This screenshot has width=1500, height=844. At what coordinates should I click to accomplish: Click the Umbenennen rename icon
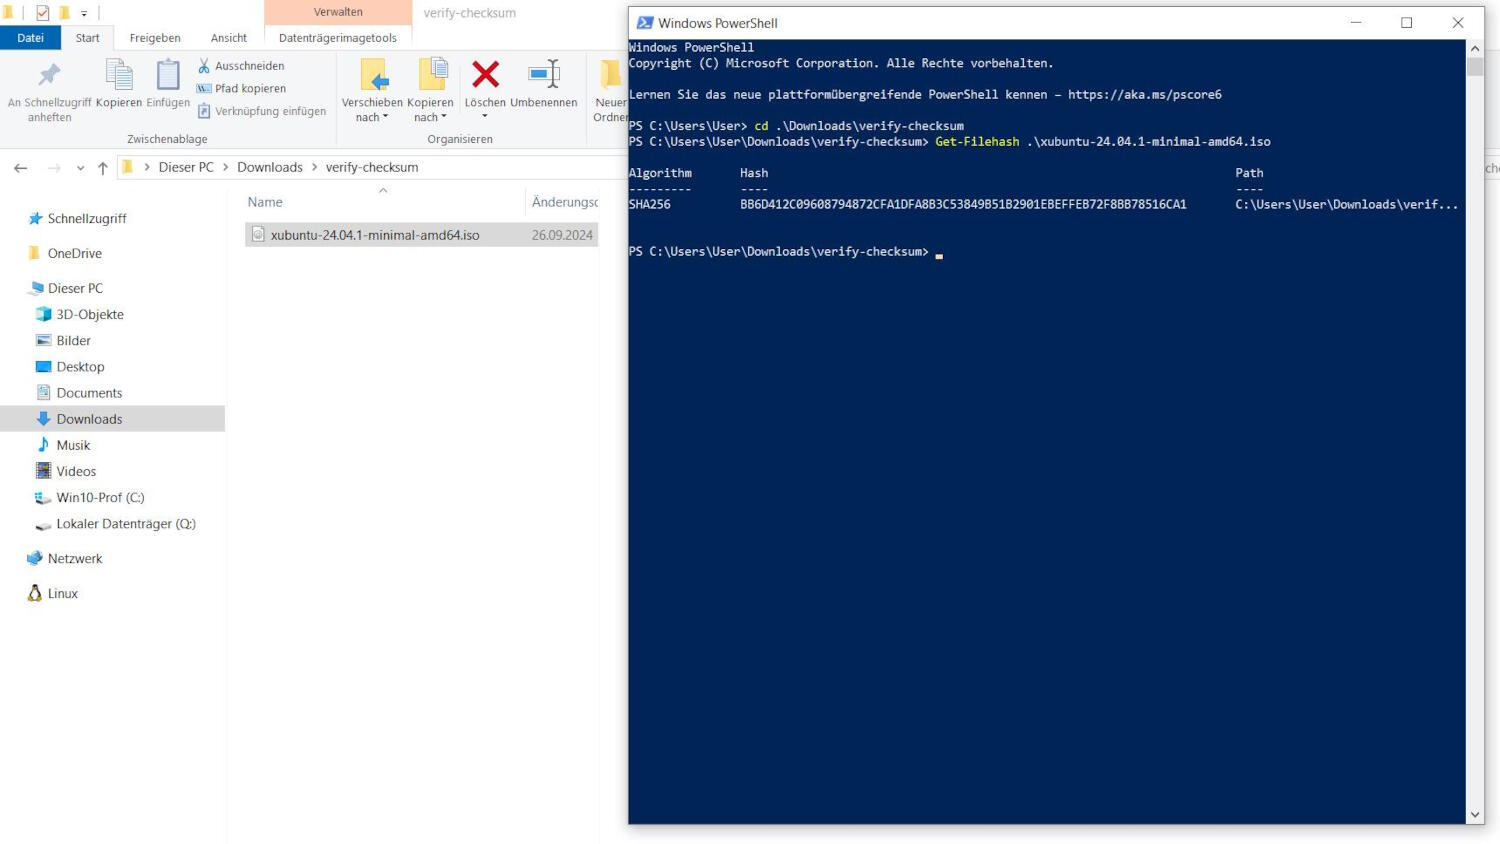tap(544, 74)
